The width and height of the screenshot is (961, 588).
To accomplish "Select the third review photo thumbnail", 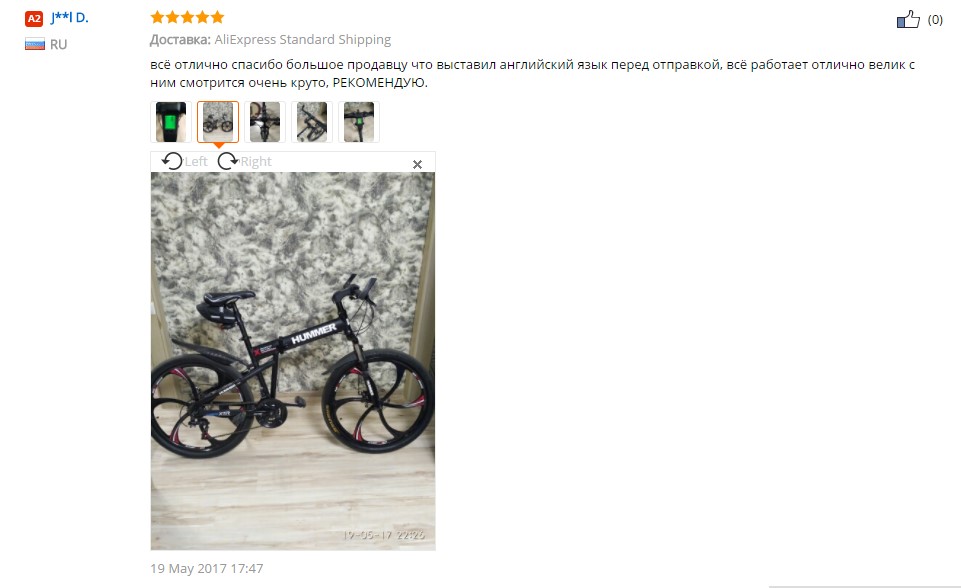I will pyautogui.click(x=265, y=122).
